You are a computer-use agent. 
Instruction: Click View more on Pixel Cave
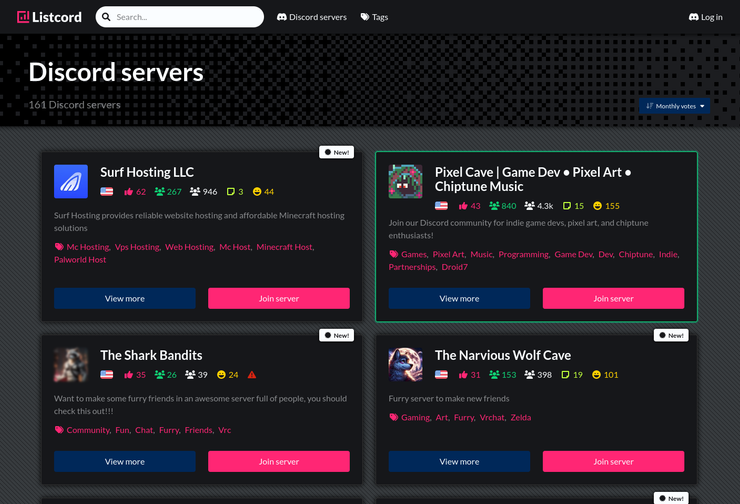(459, 298)
